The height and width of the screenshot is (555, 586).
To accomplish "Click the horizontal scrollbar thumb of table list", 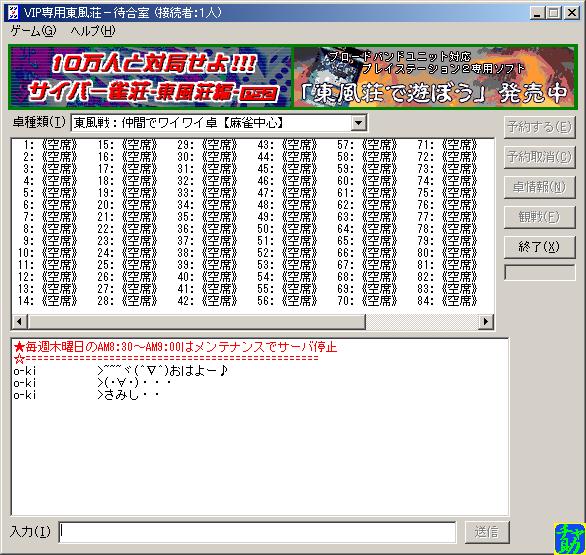I will tap(197, 321).
